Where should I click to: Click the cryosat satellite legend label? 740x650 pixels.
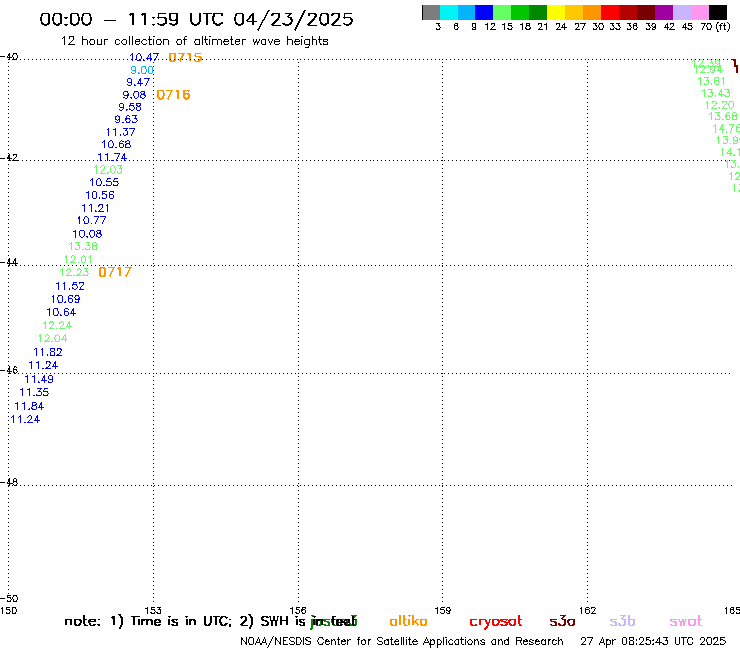tap(496, 622)
